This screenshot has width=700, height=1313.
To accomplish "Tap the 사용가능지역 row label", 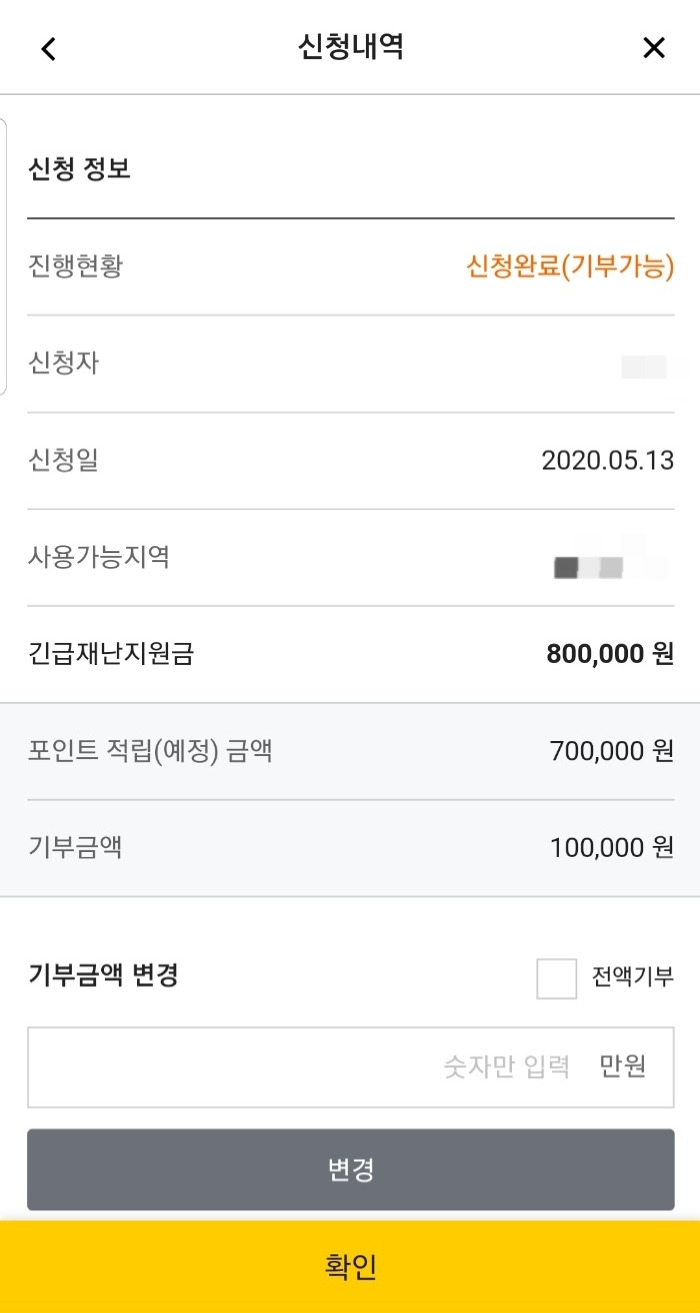I will click(x=98, y=557).
